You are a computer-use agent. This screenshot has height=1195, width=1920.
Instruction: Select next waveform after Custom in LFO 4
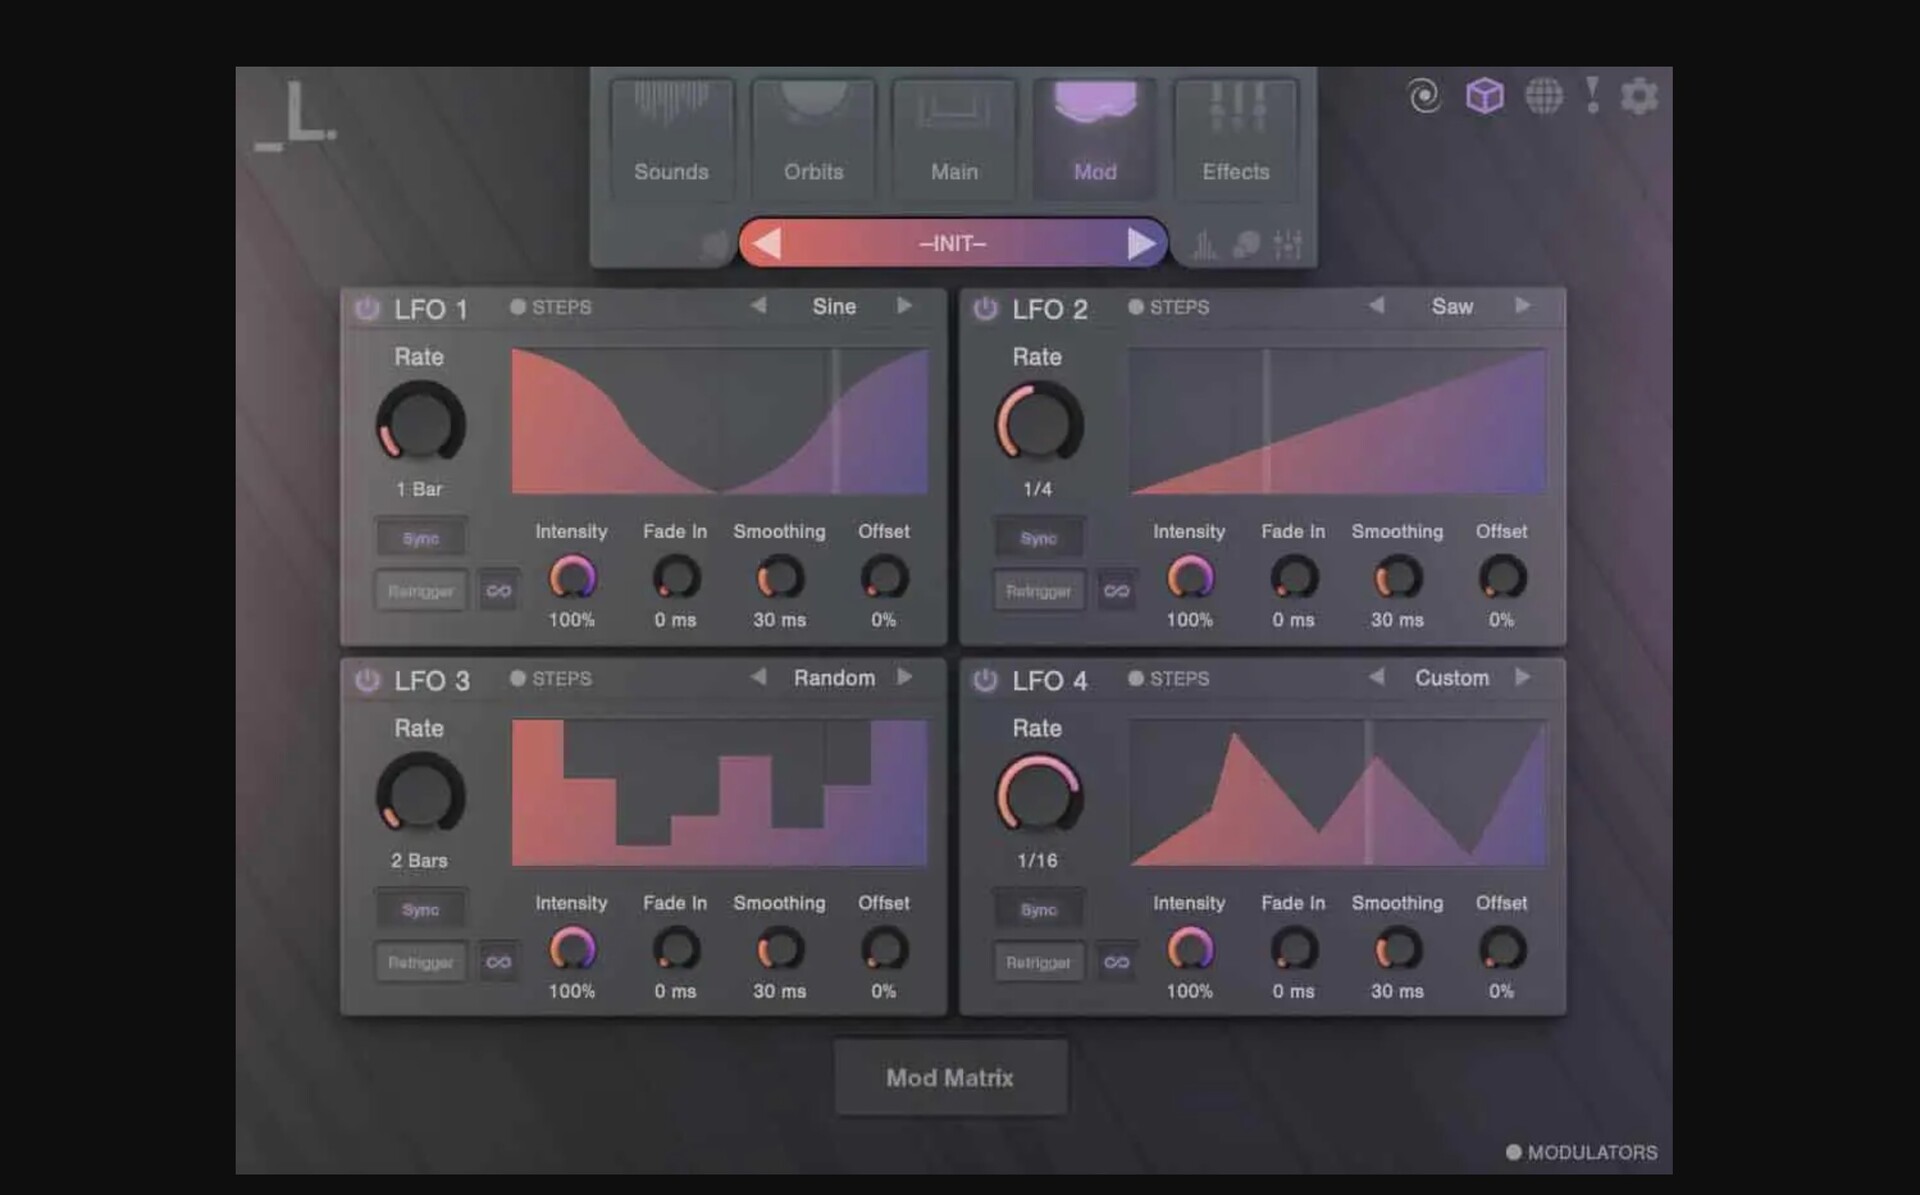[x=1522, y=677]
